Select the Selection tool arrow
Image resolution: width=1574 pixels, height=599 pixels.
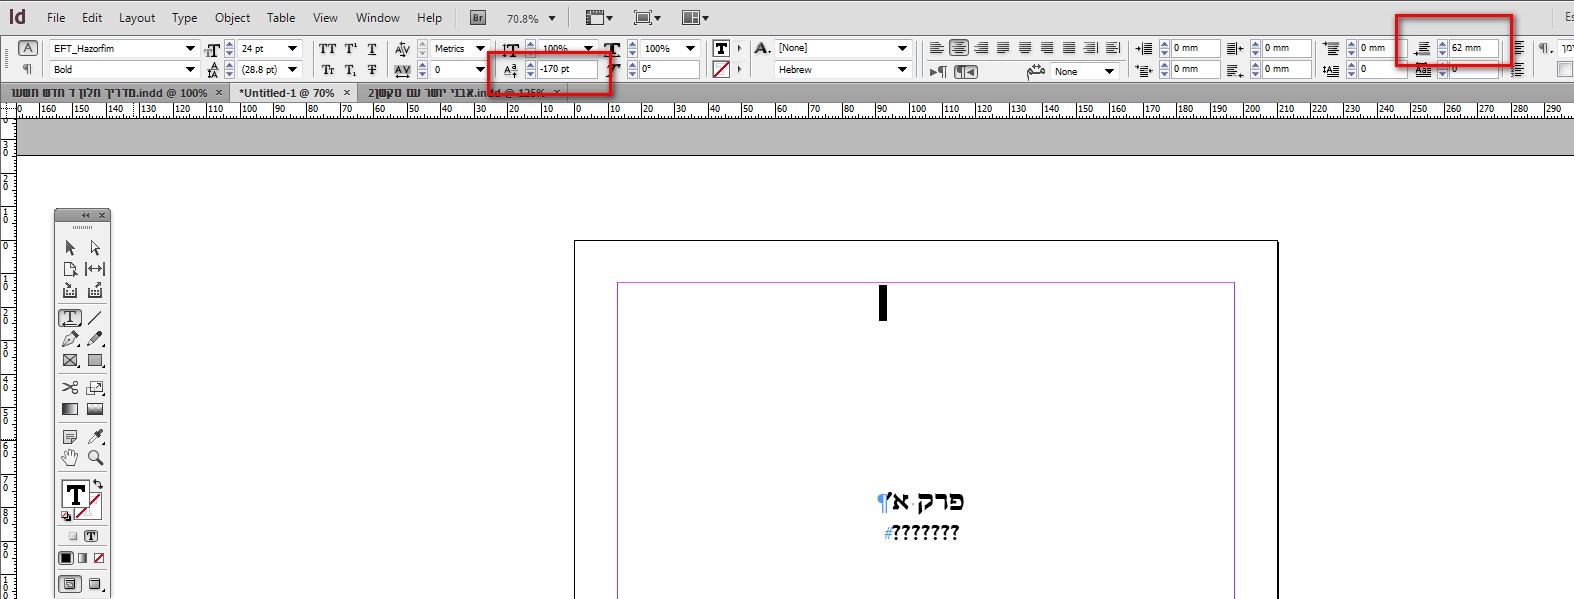click(x=70, y=247)
